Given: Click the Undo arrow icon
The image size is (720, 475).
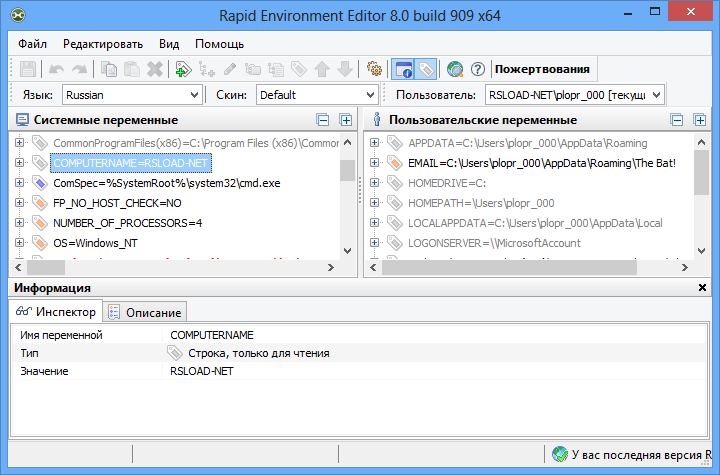Looking at the screenshot, I should tap(56, 69).
